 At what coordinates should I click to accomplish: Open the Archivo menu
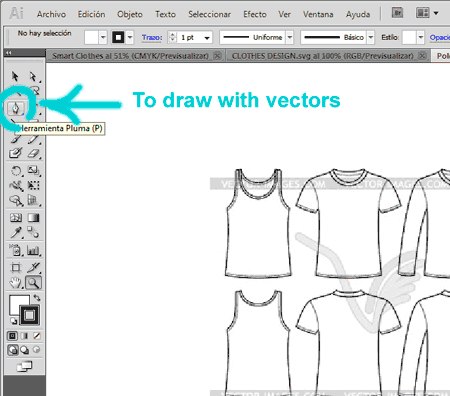pos(51,14)
